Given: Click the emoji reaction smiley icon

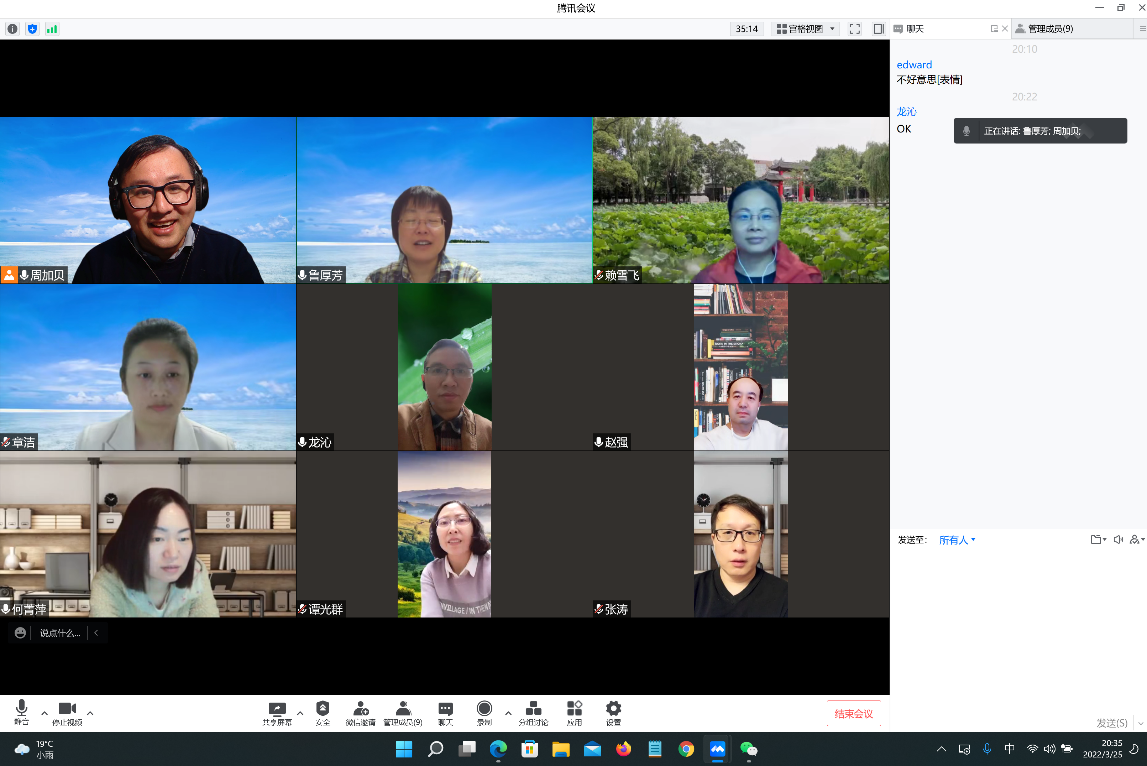Looking at the screenshot, I should [20, 633].
